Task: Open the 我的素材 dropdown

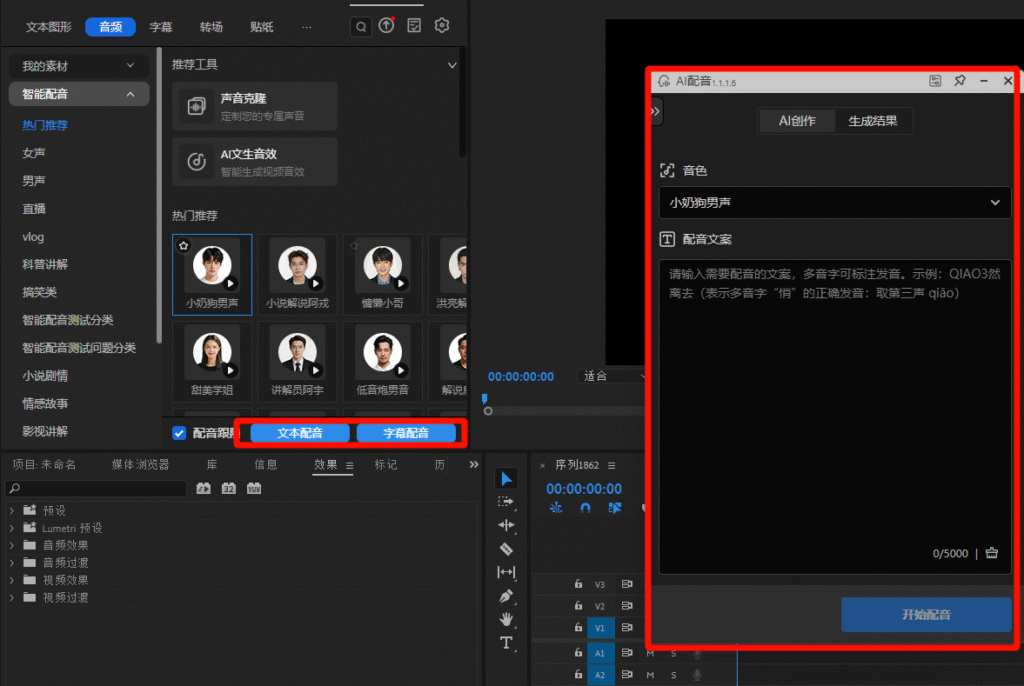Action: click(78, 66)
